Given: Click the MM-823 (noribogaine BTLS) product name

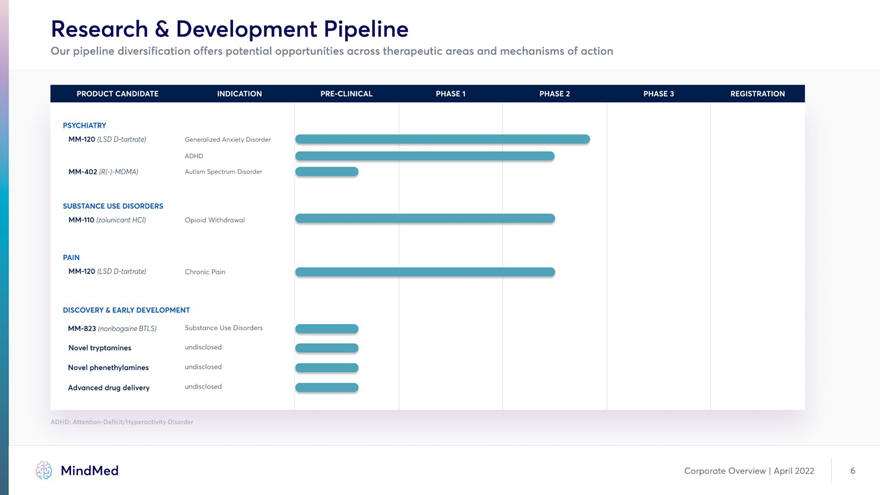Looking at the screenshot, I should (x=112, y=328).
